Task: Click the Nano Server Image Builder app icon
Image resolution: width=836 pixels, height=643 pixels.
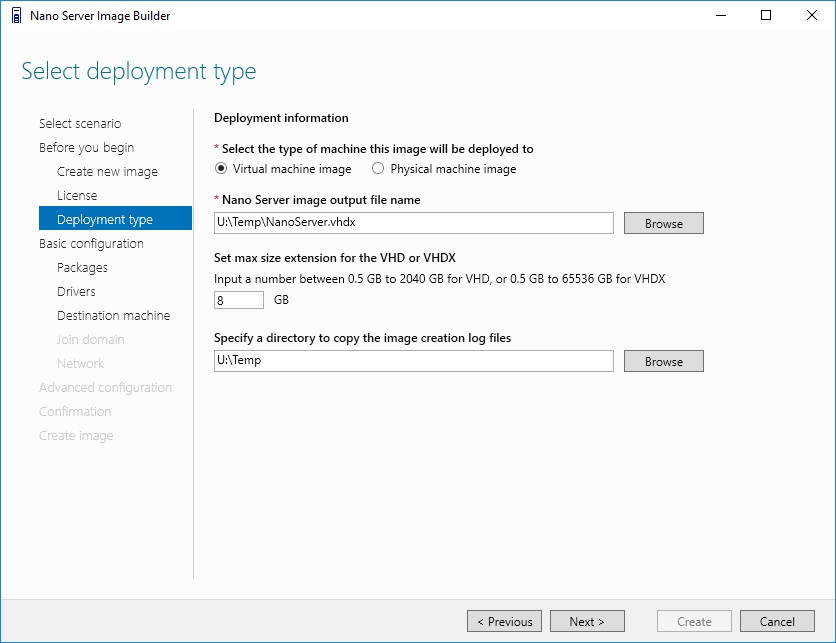Action: [17, 15]
